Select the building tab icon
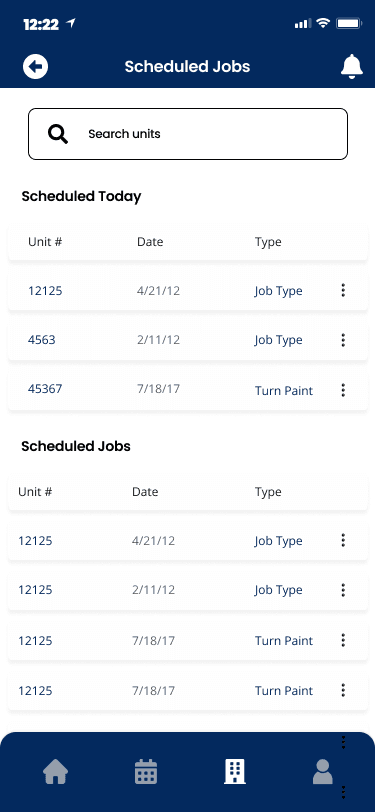Image resolution: width=375 pixels, height=812 pixels. click(235, 772)
